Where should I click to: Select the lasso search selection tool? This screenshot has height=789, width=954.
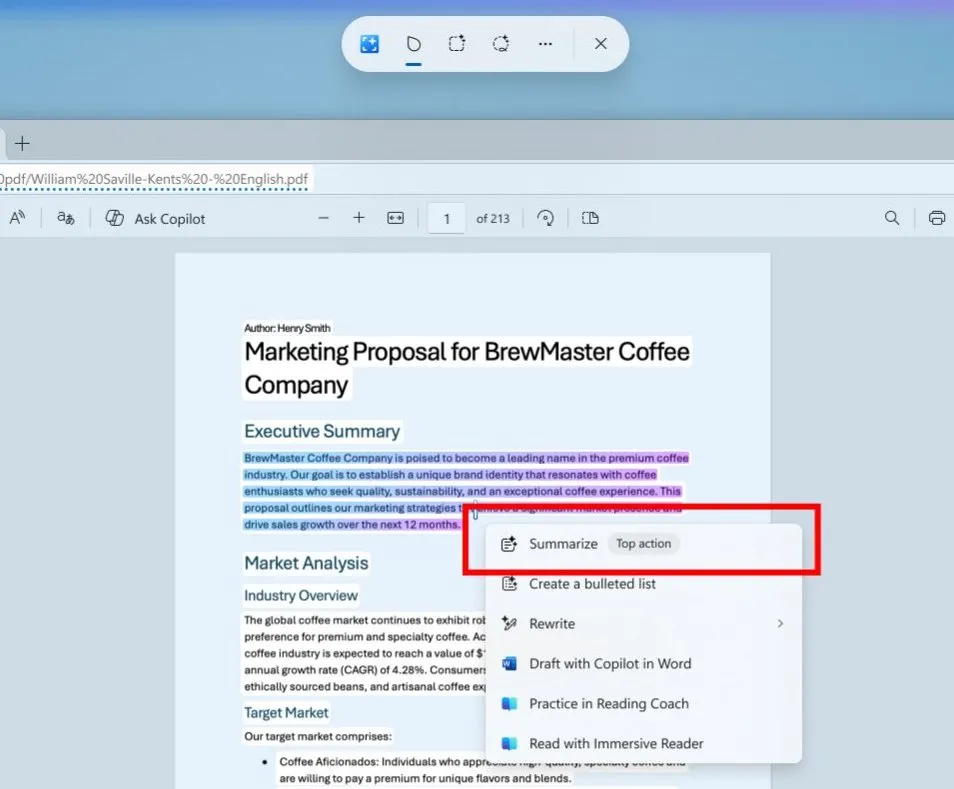pyautogui.click(x=501, y=44)
